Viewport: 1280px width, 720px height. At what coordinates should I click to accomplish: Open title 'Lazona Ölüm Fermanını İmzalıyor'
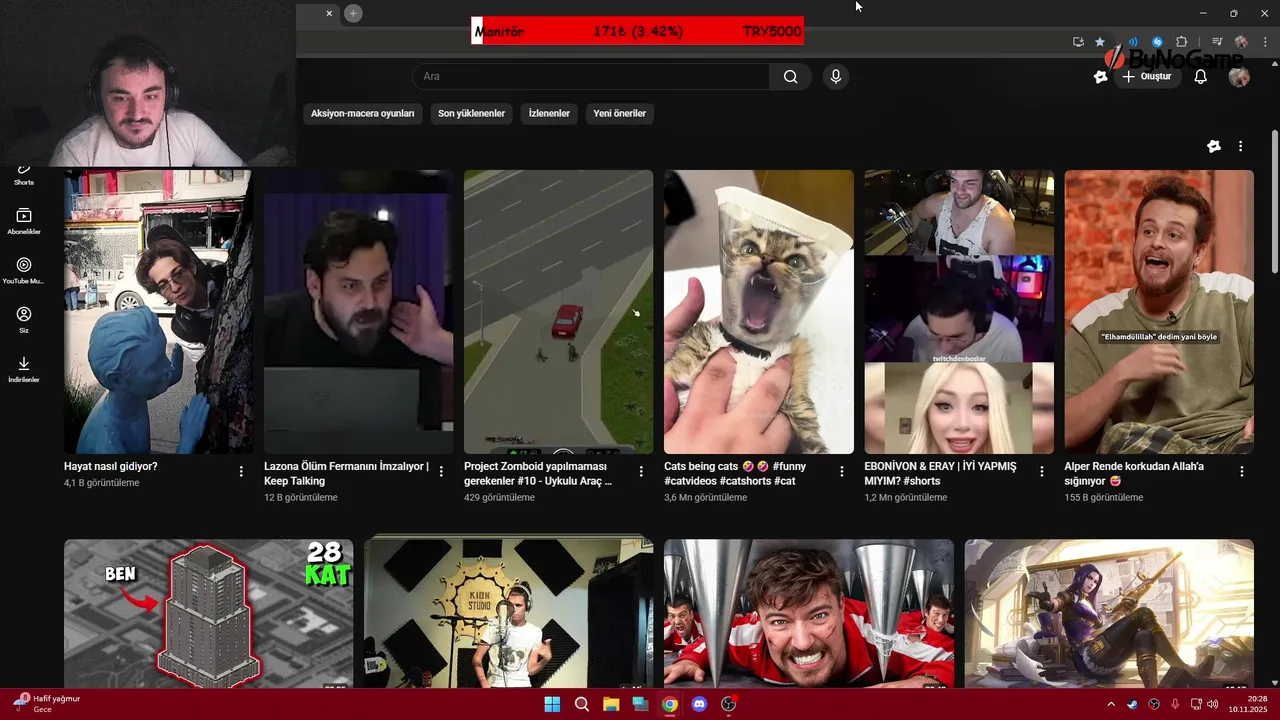click(x=346, y=473)
